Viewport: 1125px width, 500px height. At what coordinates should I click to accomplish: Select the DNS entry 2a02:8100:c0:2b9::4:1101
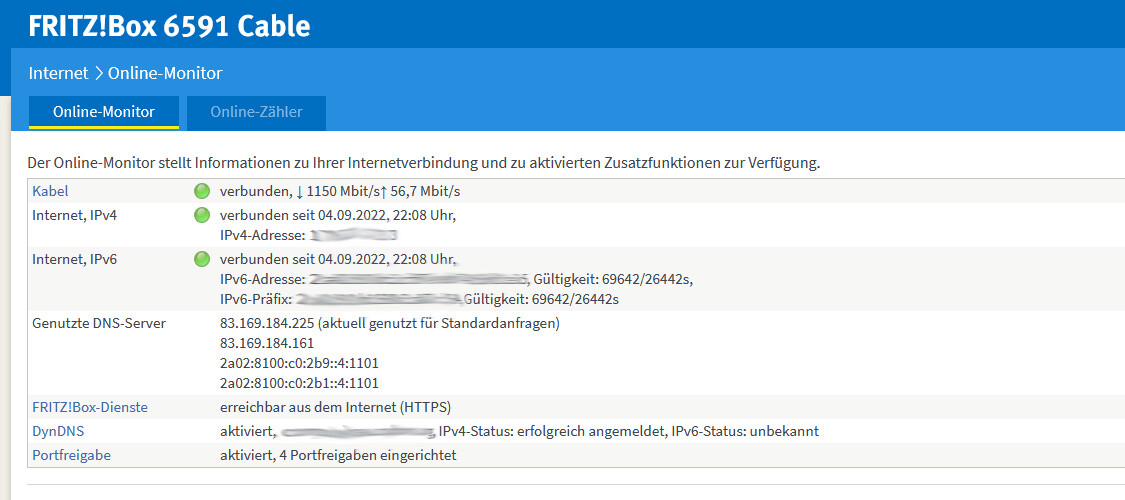pyautogui.click(x=299, y=363)
